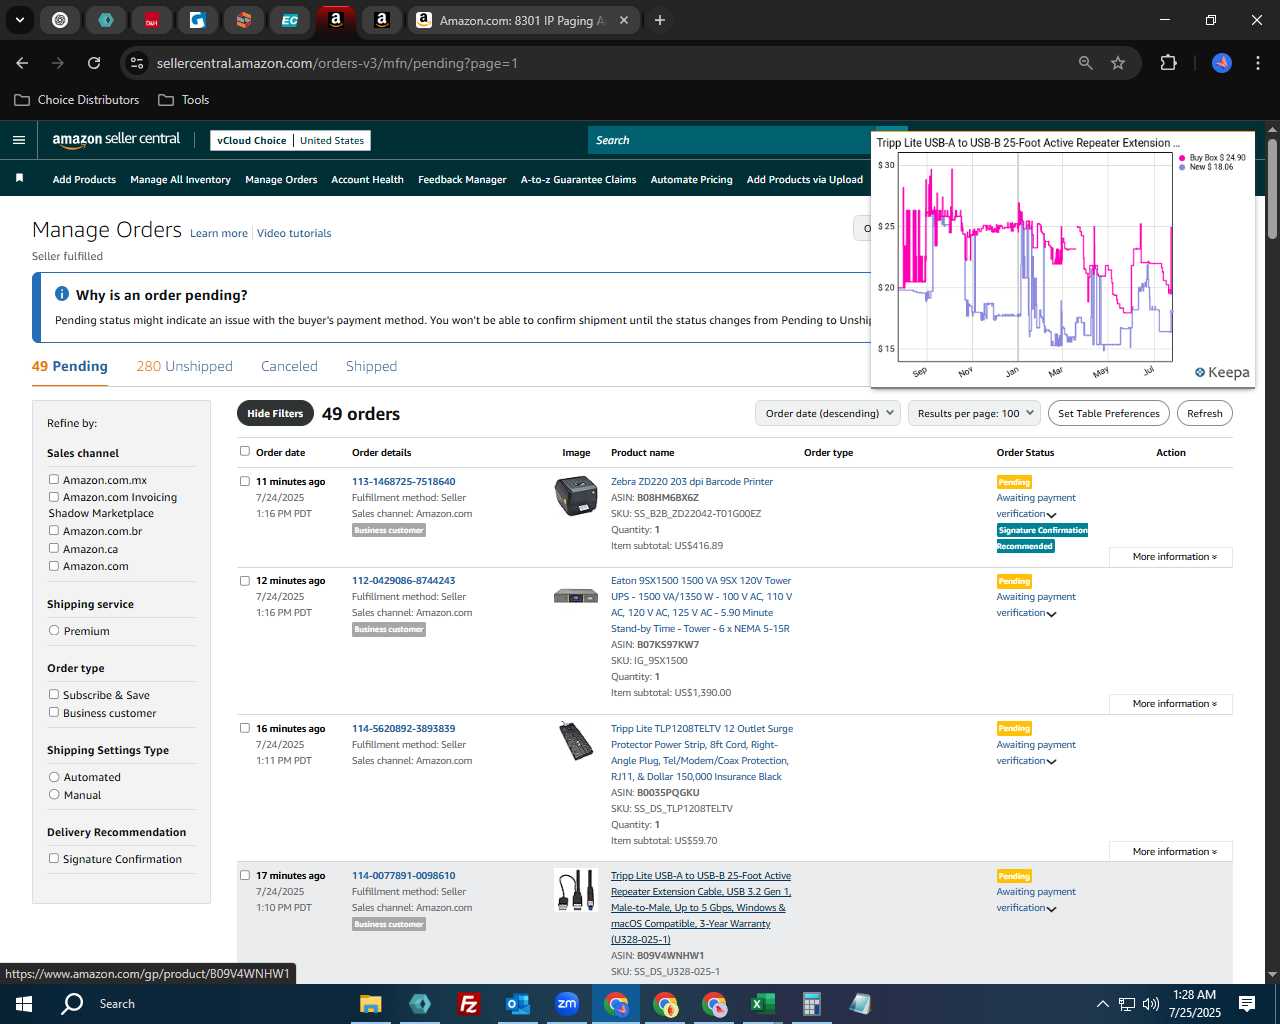Screen dimensions: 1280x1024
Task: Click the Refresh orders button
Action: click(1204, 413)
